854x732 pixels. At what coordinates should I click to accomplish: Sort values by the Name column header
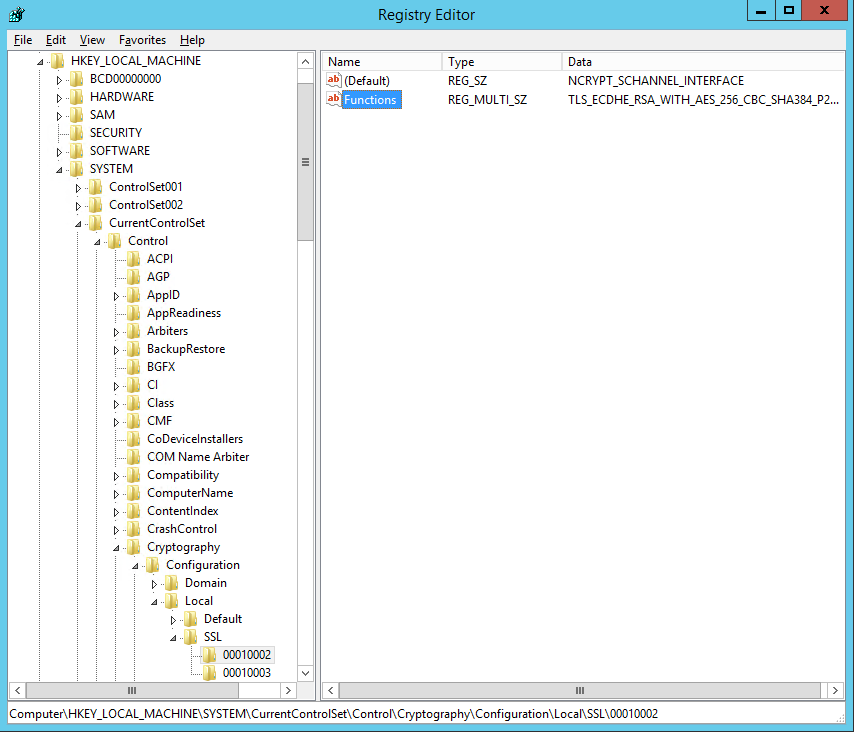[382, 62]
